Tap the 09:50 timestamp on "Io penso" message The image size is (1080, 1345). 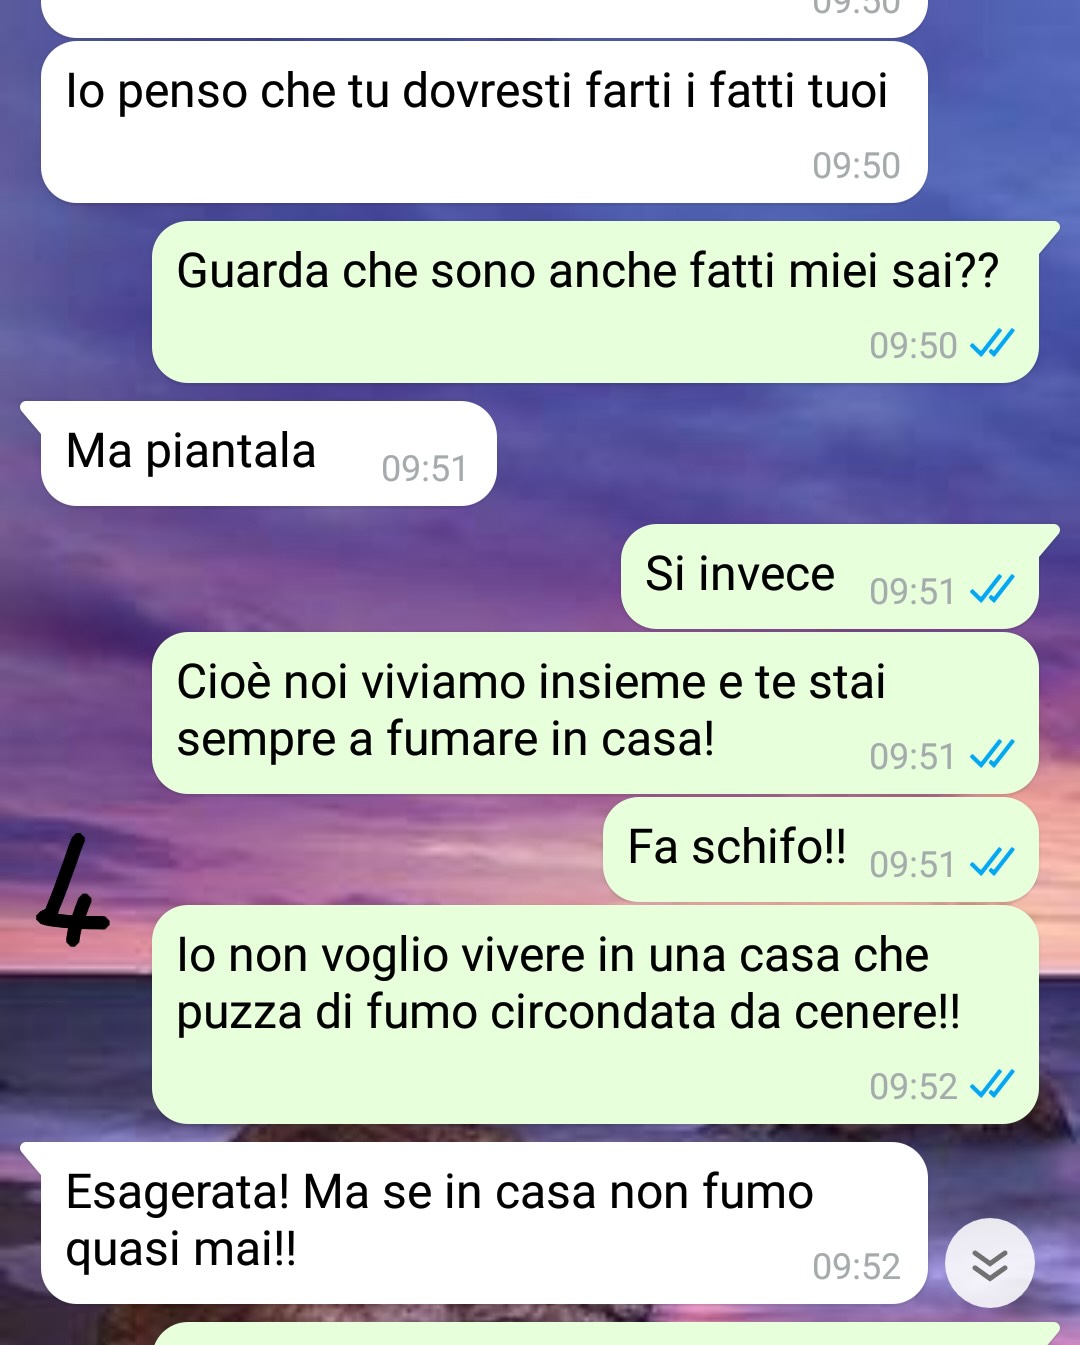tap(856, 165)
